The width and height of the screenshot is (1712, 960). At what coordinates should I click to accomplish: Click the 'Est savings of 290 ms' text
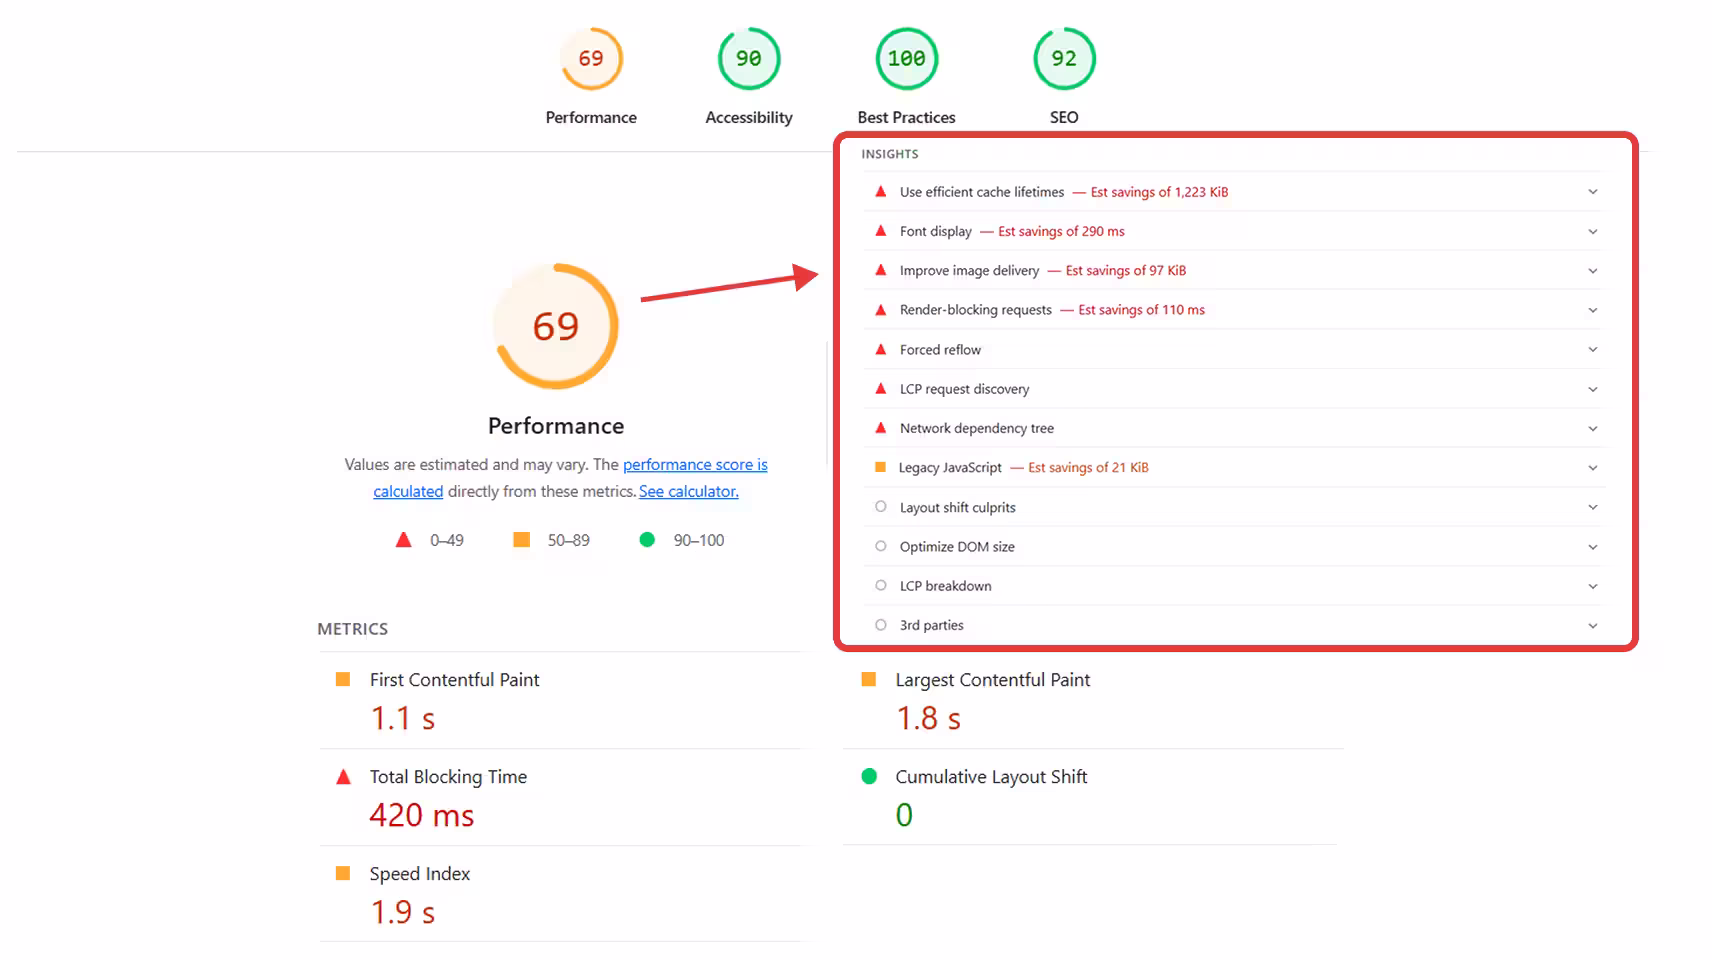[1061, 231]
